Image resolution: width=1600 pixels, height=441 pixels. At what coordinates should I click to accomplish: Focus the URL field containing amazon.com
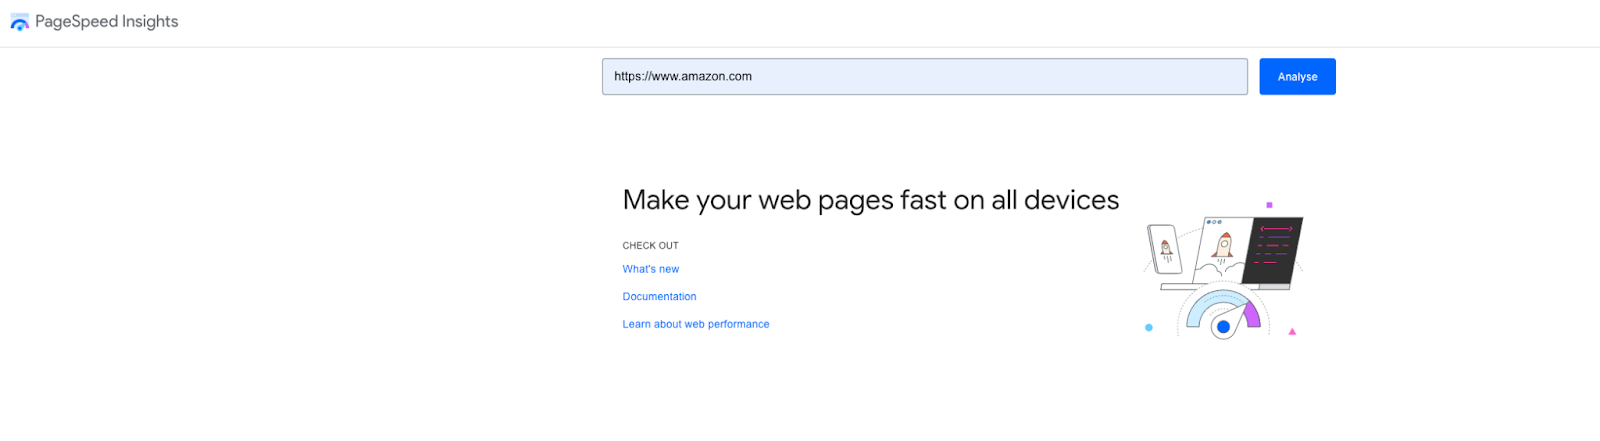924,77
